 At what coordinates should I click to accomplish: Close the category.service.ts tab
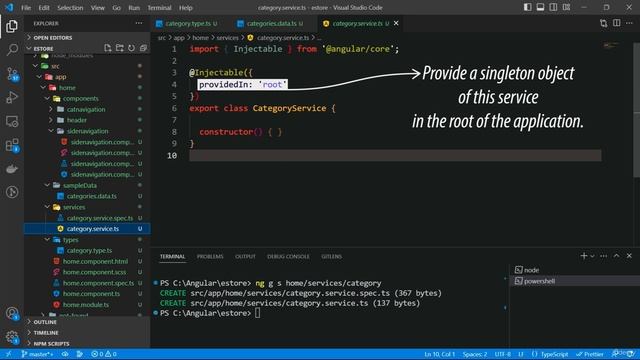tap(396, 23)
